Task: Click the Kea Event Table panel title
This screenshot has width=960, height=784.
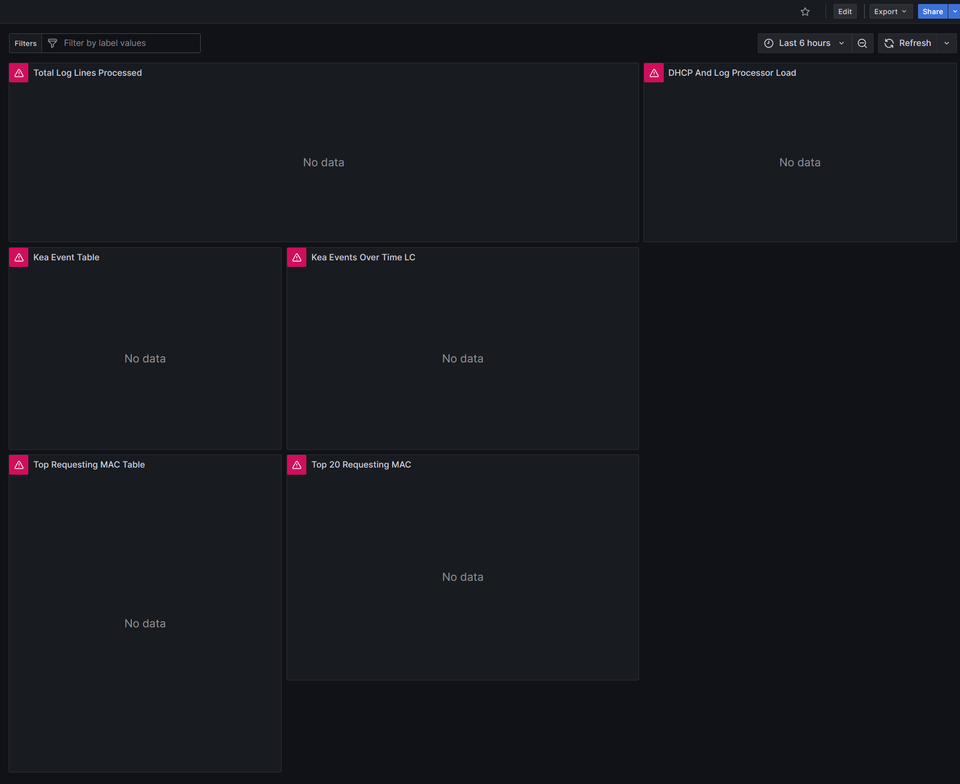Action: pyautogui.click(x=66, y=258)
